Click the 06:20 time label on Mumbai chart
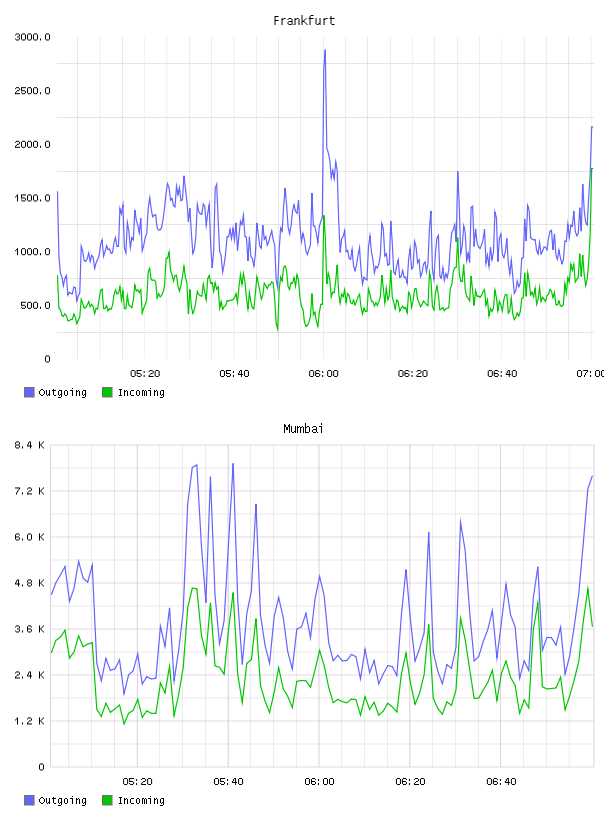The height and width of the screenshot is (816, 608). point(410,781)
